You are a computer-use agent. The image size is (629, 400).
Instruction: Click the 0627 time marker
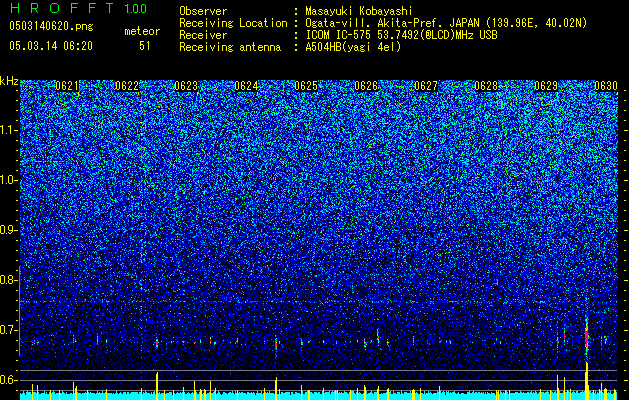(x=426, y=86)
